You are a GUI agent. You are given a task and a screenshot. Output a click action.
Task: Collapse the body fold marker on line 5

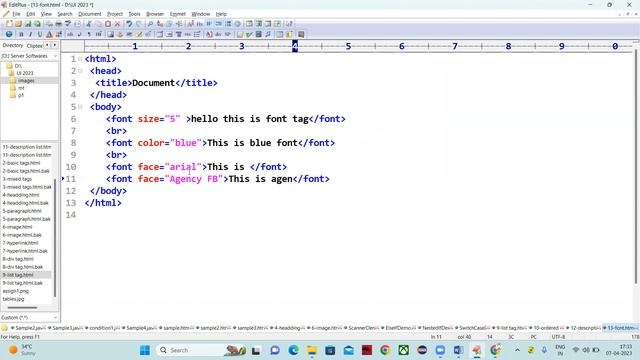pyautogui.click(x=80, y=107)
